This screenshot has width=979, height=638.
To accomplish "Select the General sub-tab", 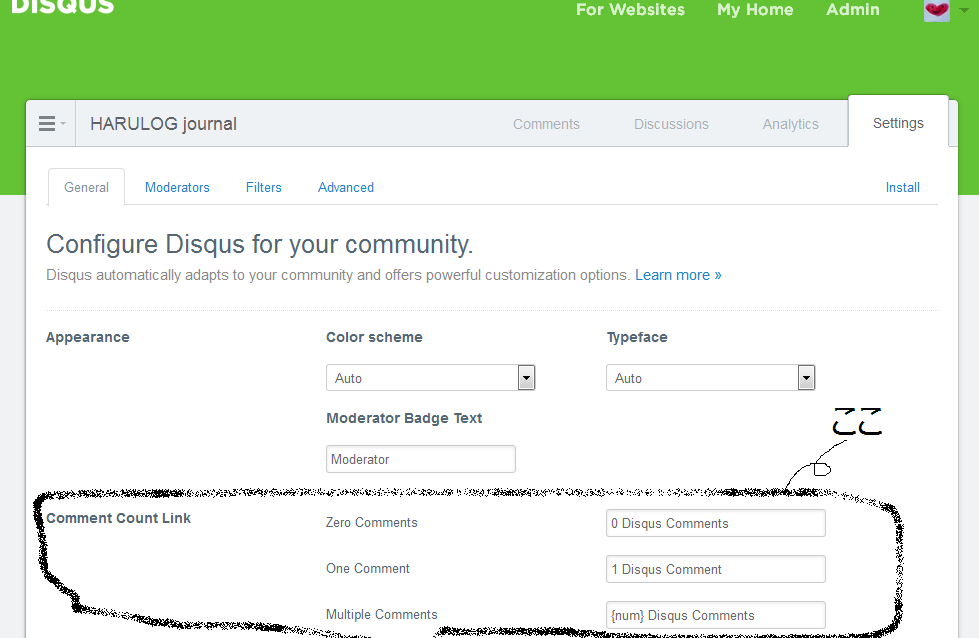I will [x=86, y=187].
